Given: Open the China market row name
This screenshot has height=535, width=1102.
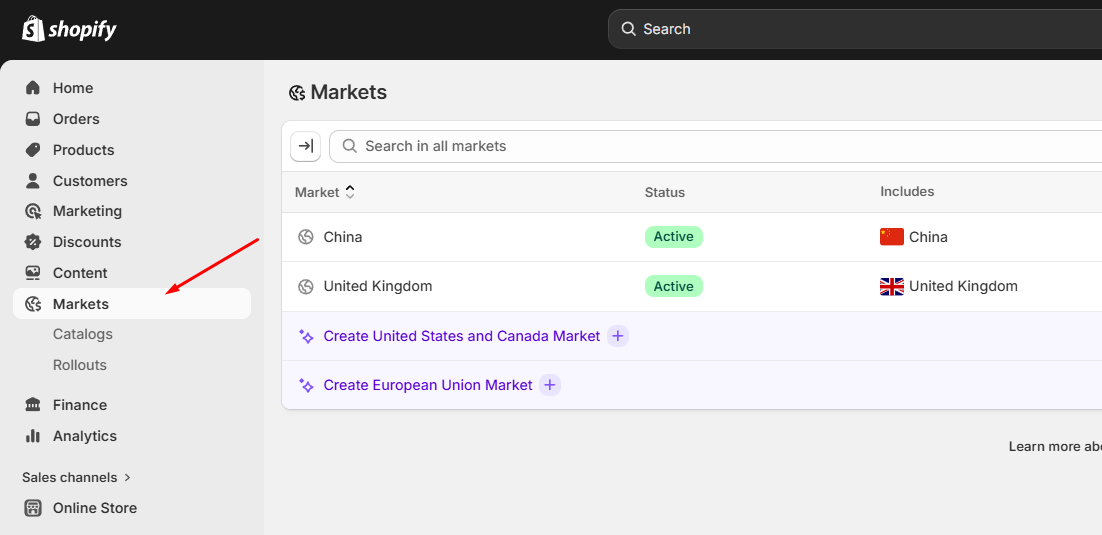Looking at the screenshot, I should tap(343, 237).
